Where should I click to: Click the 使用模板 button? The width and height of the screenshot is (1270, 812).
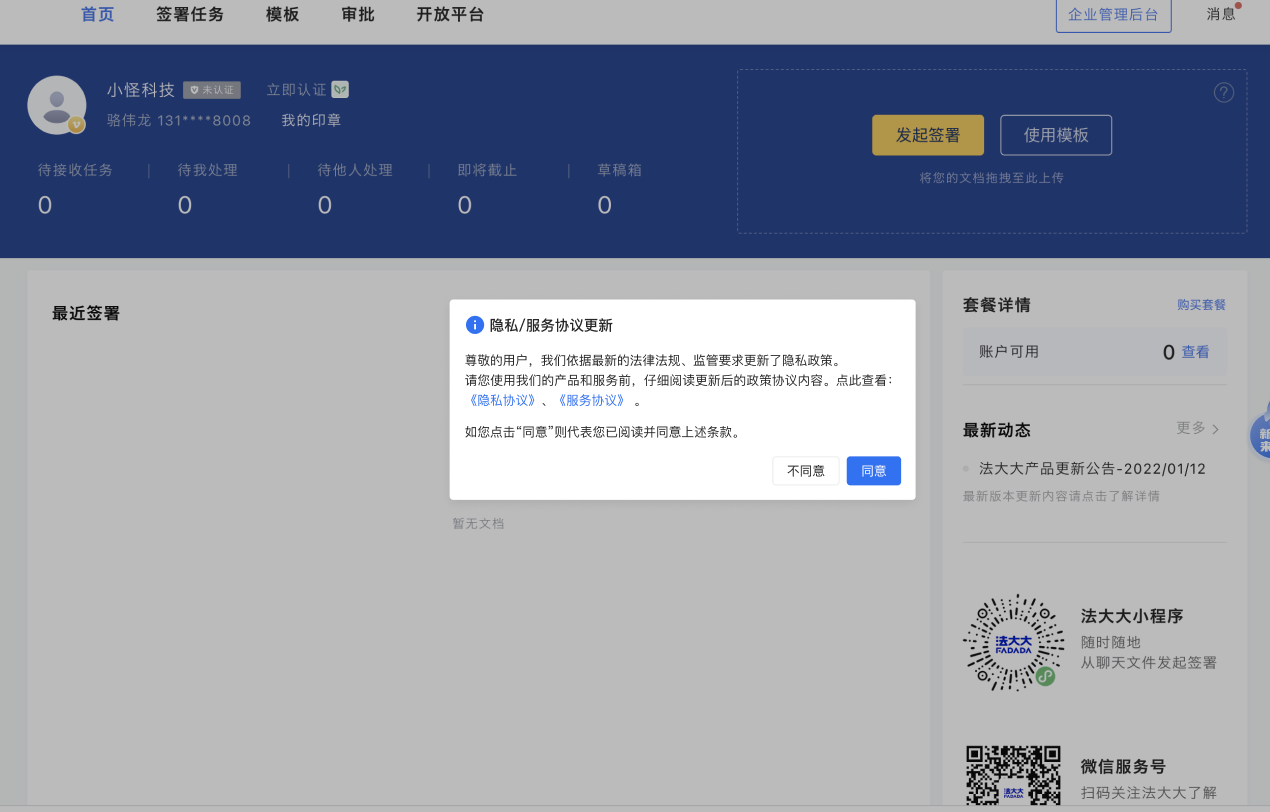click(x=1056, y=135)
